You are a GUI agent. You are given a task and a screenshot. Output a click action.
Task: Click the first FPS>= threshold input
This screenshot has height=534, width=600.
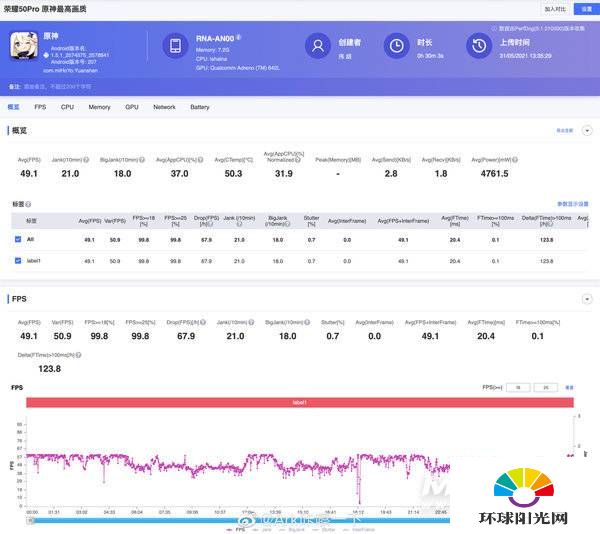518,387
